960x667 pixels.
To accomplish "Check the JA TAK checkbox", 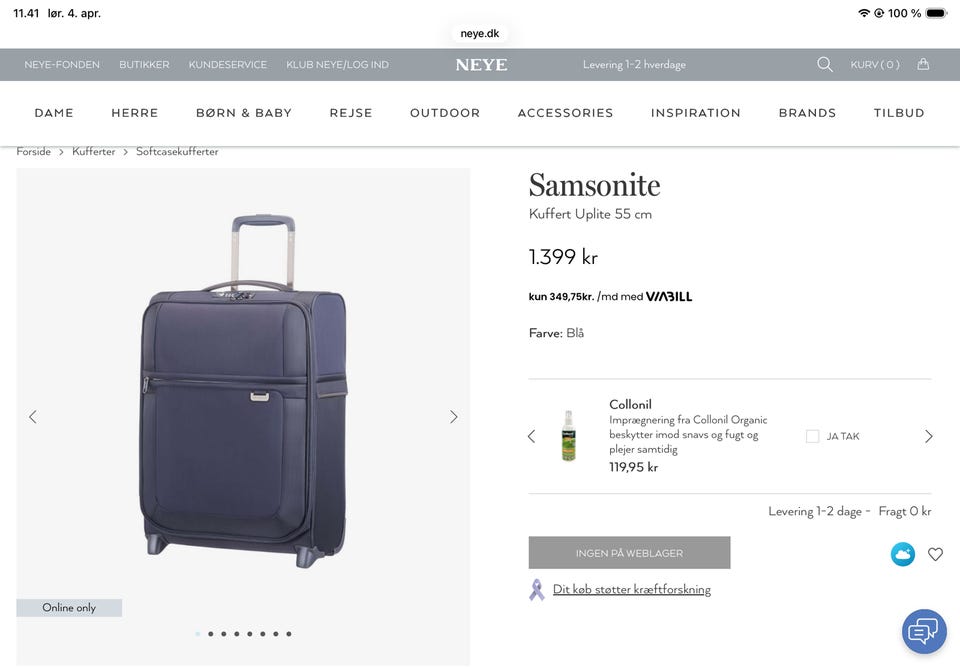I will [x=812, y=436].
